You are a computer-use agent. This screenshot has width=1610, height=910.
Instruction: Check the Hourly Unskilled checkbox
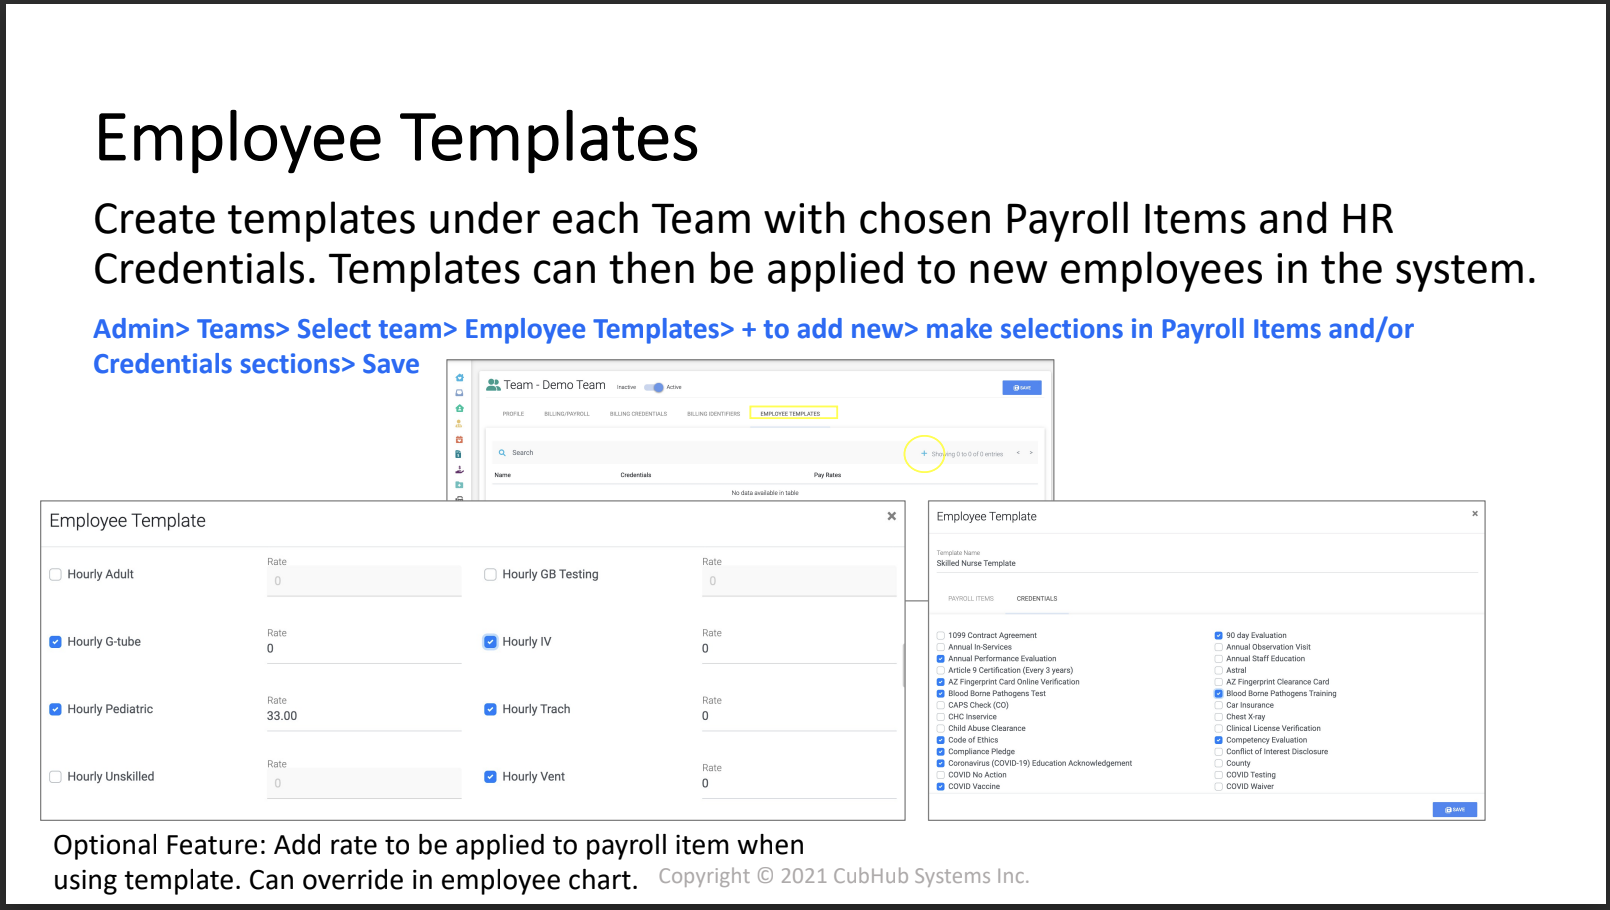pyautogui.click(x=56, y=777)
